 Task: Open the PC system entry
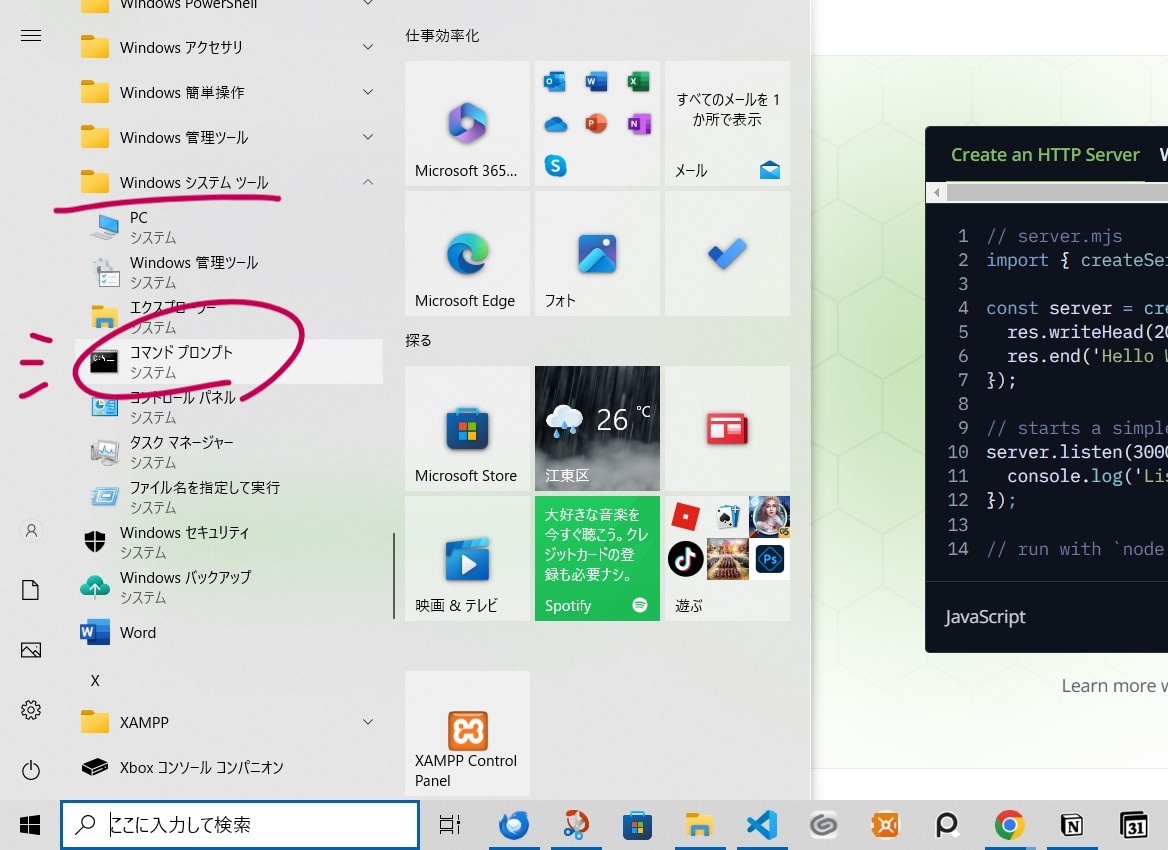[229, 226]
